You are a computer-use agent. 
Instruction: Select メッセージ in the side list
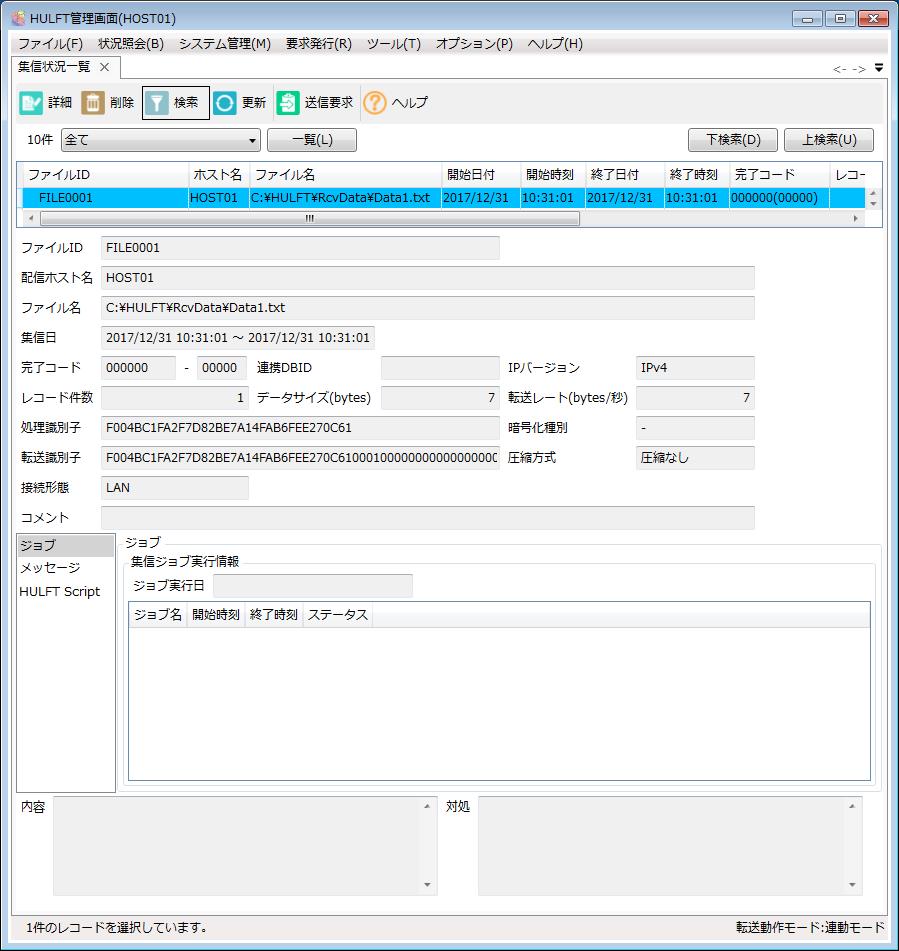(66, 568)
